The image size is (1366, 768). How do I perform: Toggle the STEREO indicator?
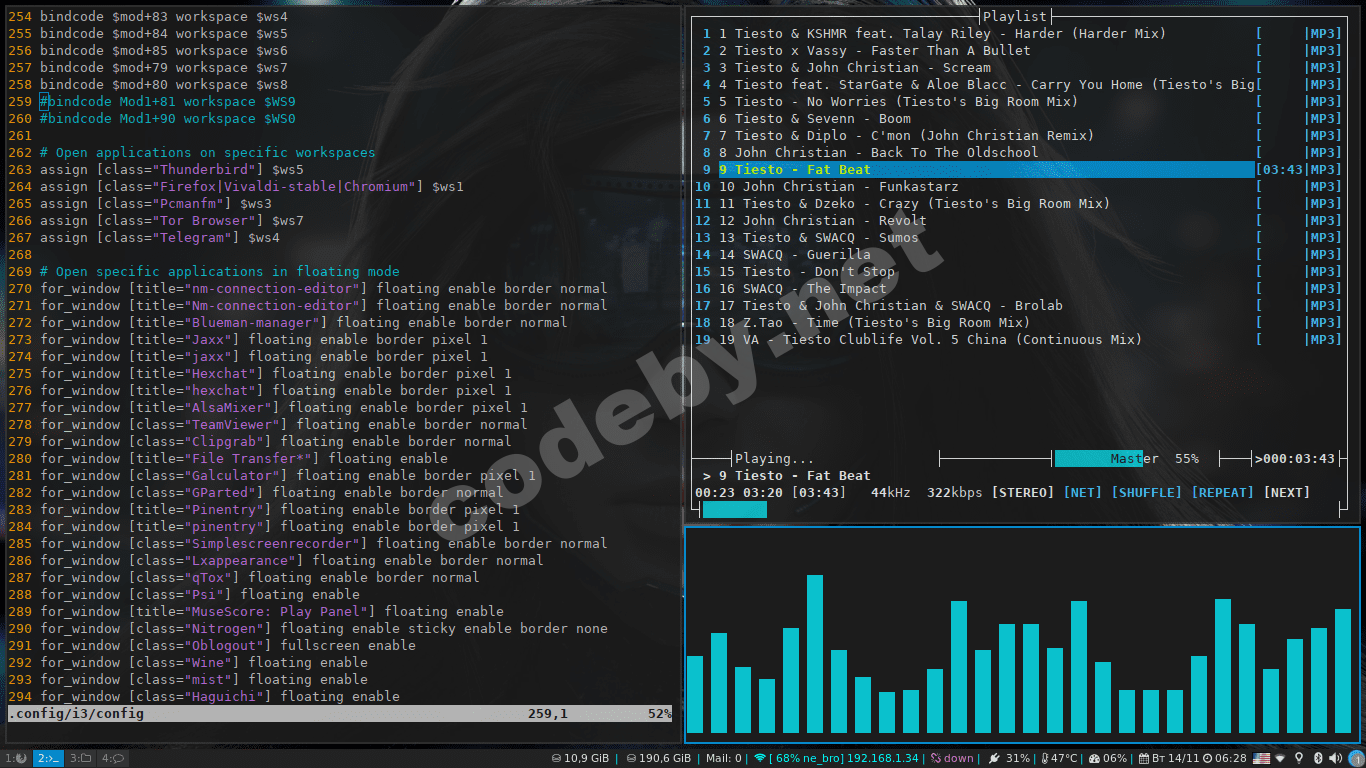pyautogui.click(x=1022, y=492)
